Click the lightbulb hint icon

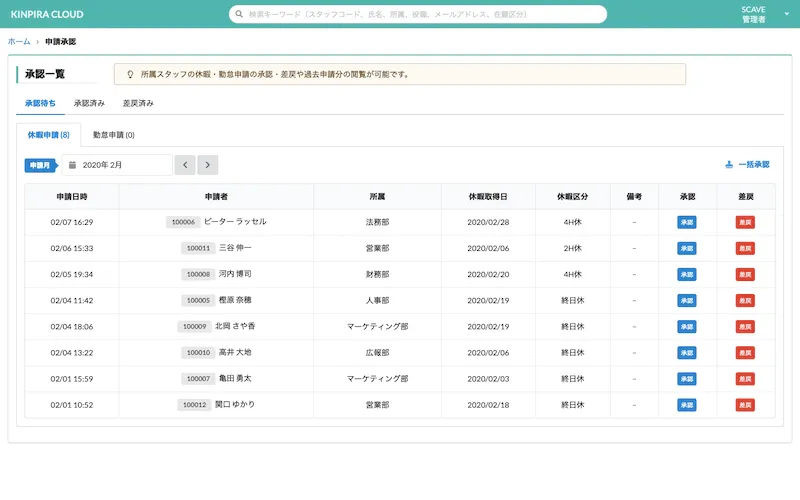pos(130,74)
